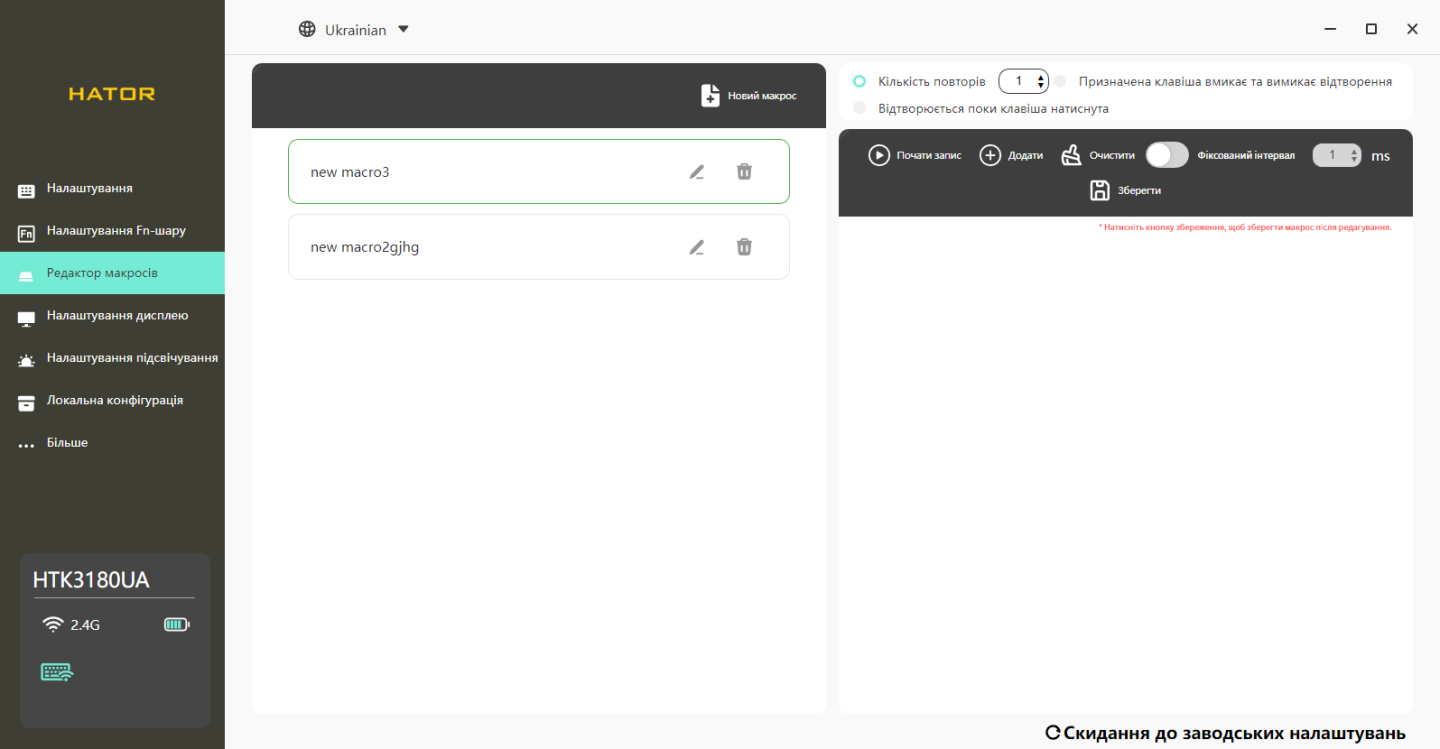Rename new macro3 with pencil icon
This screenshot has width=1440, height=749.
[697, 172]
